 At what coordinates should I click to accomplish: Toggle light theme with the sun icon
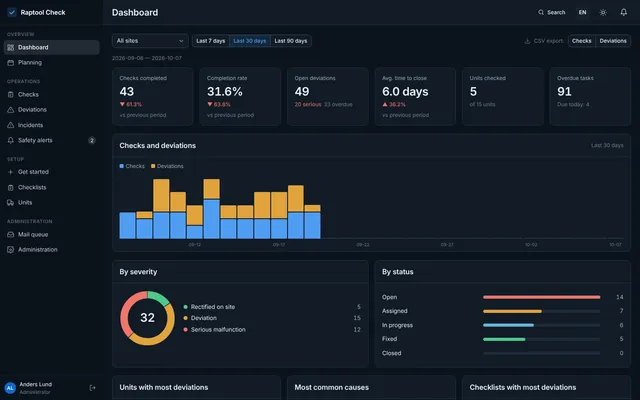click(x=603, y=12)
